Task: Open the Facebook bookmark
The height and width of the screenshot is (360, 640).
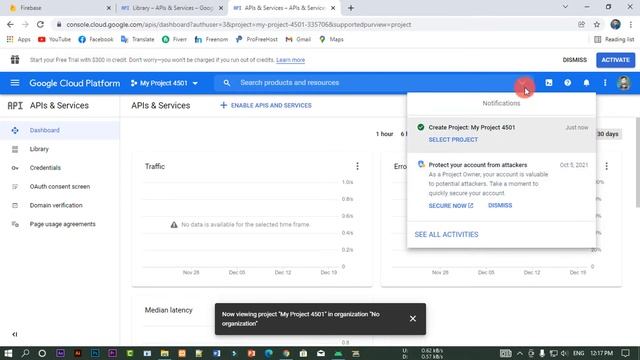Action: 96,40
